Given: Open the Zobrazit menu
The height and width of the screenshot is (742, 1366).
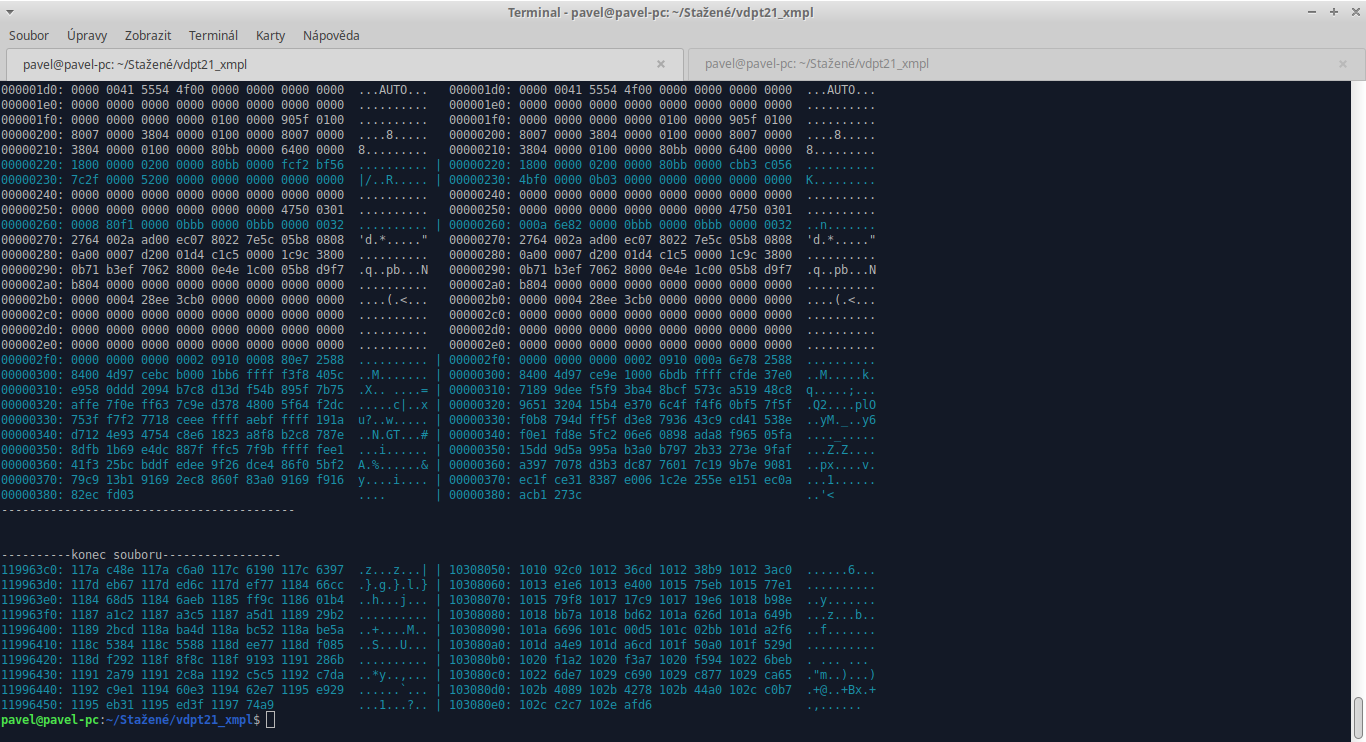Looking at the screenshot, I should [x=148, y=35].
